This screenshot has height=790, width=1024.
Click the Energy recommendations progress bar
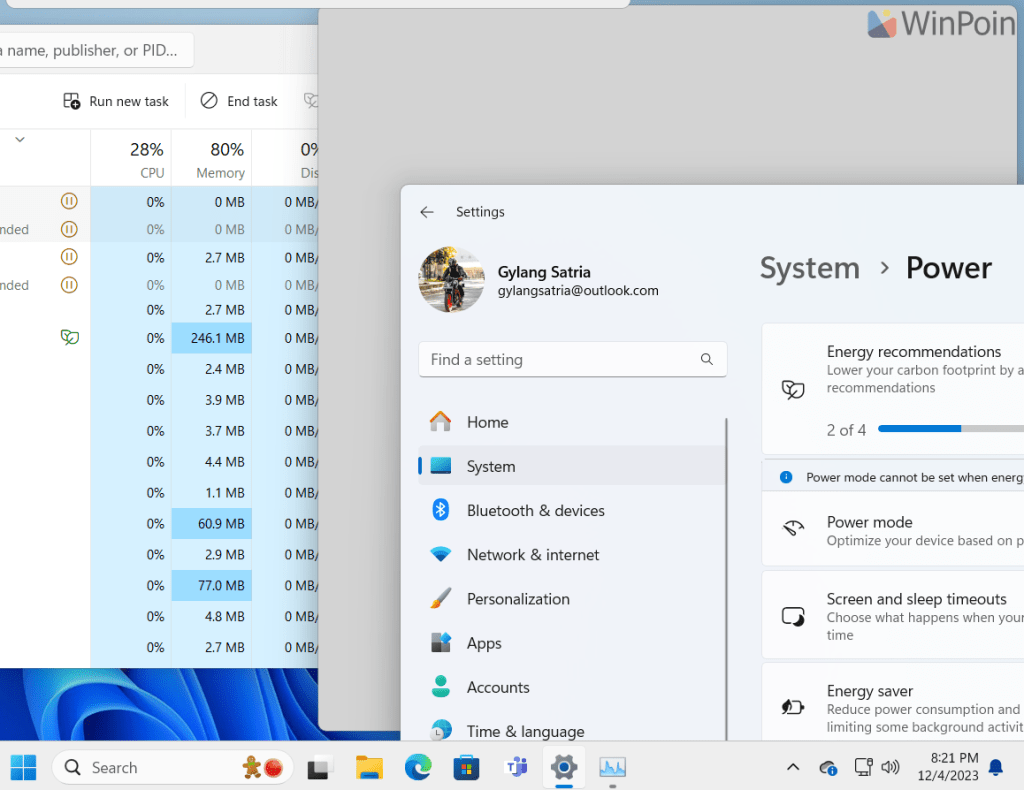coord(948,428)
